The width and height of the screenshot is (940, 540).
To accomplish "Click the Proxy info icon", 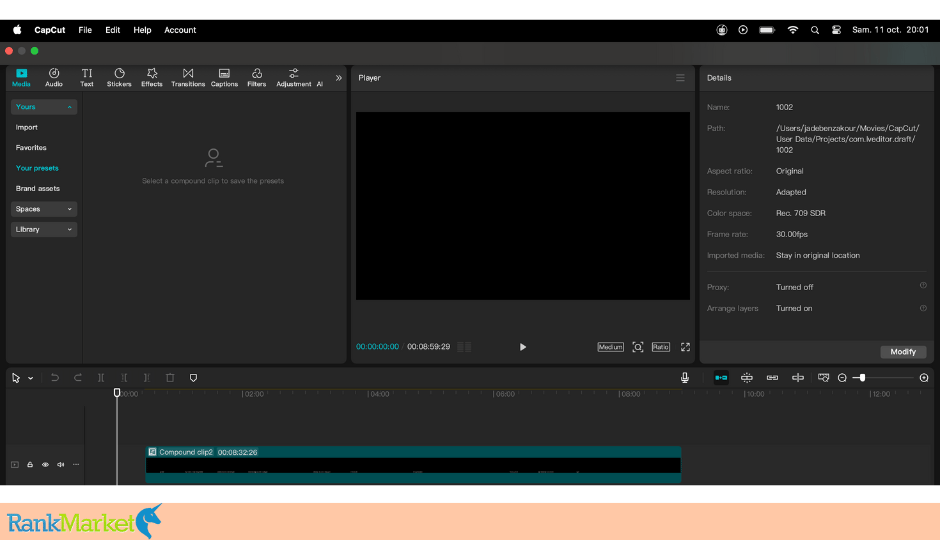I will coord(923,286).
